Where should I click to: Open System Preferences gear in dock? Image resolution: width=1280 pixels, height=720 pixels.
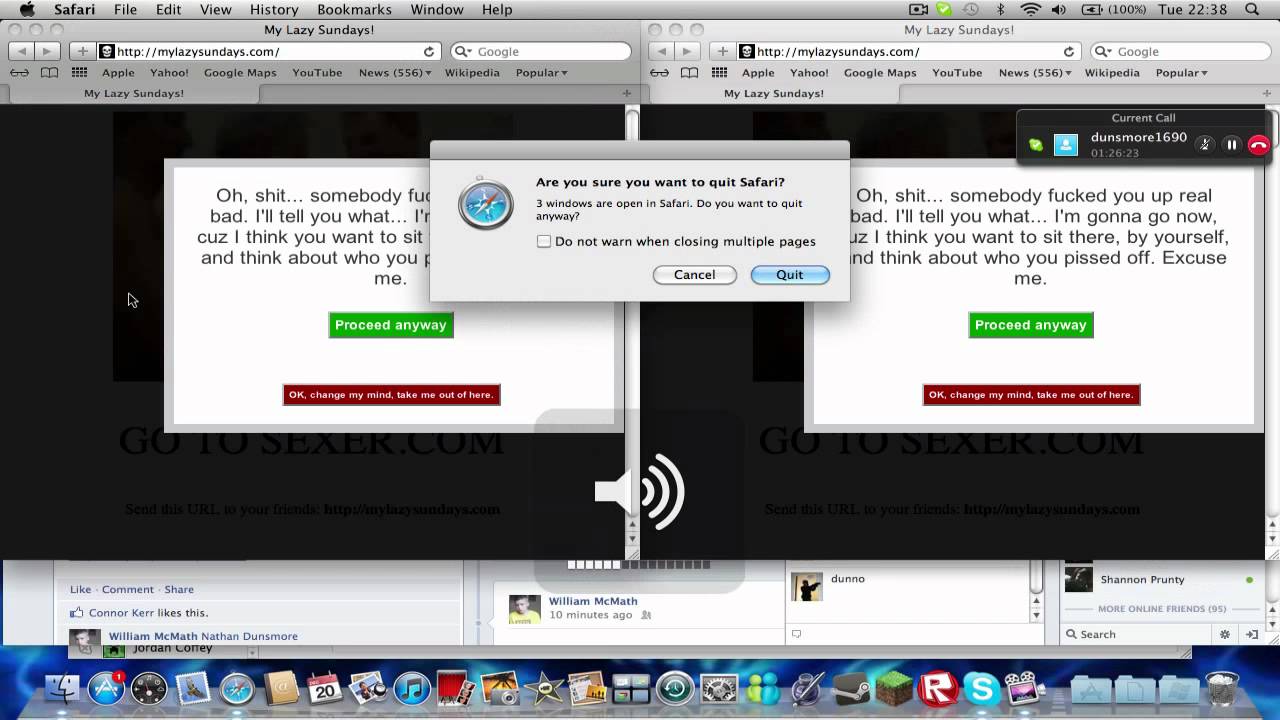click(719, 689)
